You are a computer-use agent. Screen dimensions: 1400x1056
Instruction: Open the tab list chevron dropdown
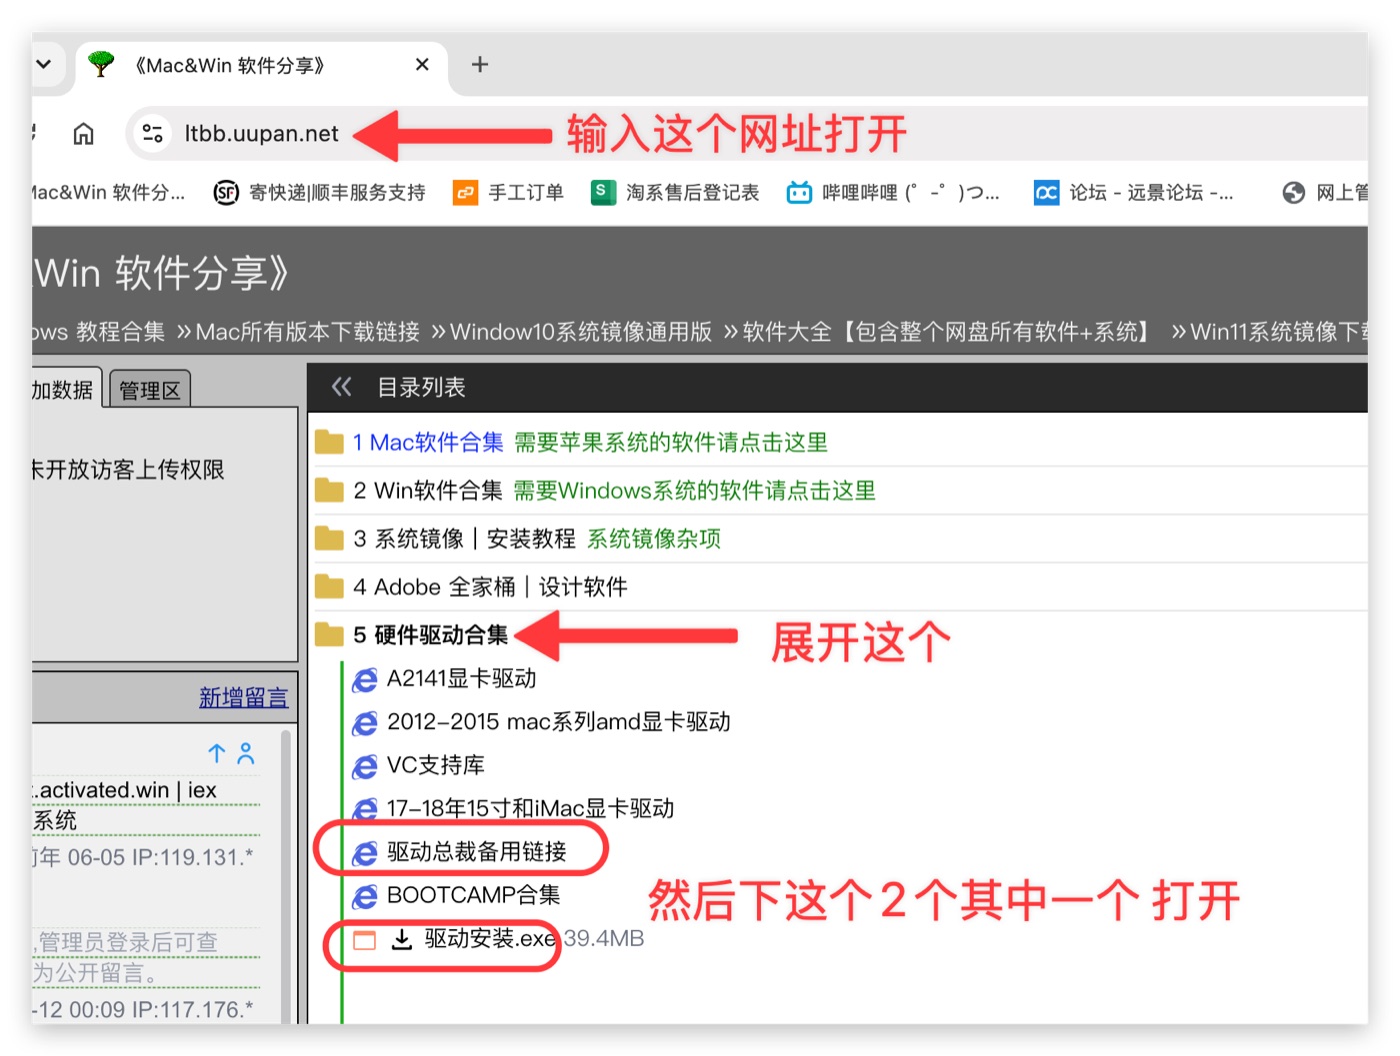click(44, 65)
